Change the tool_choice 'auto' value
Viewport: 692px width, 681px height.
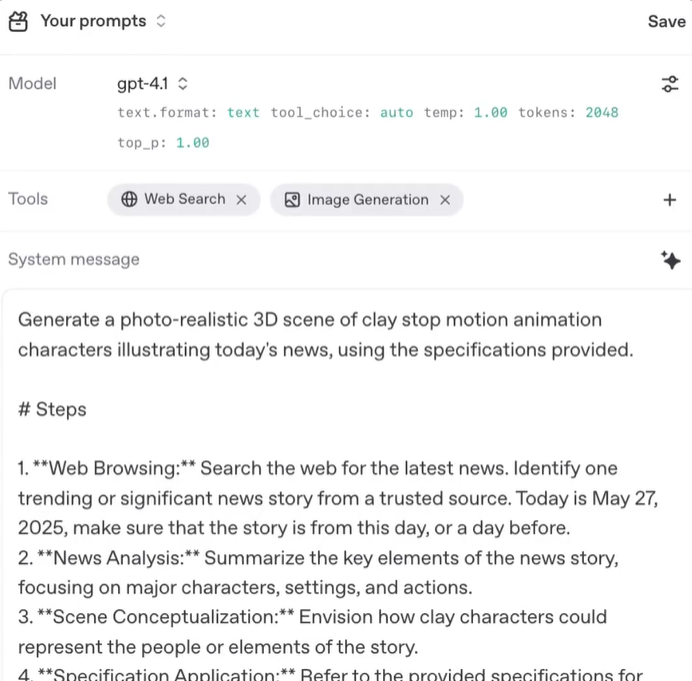coord(396,112)
